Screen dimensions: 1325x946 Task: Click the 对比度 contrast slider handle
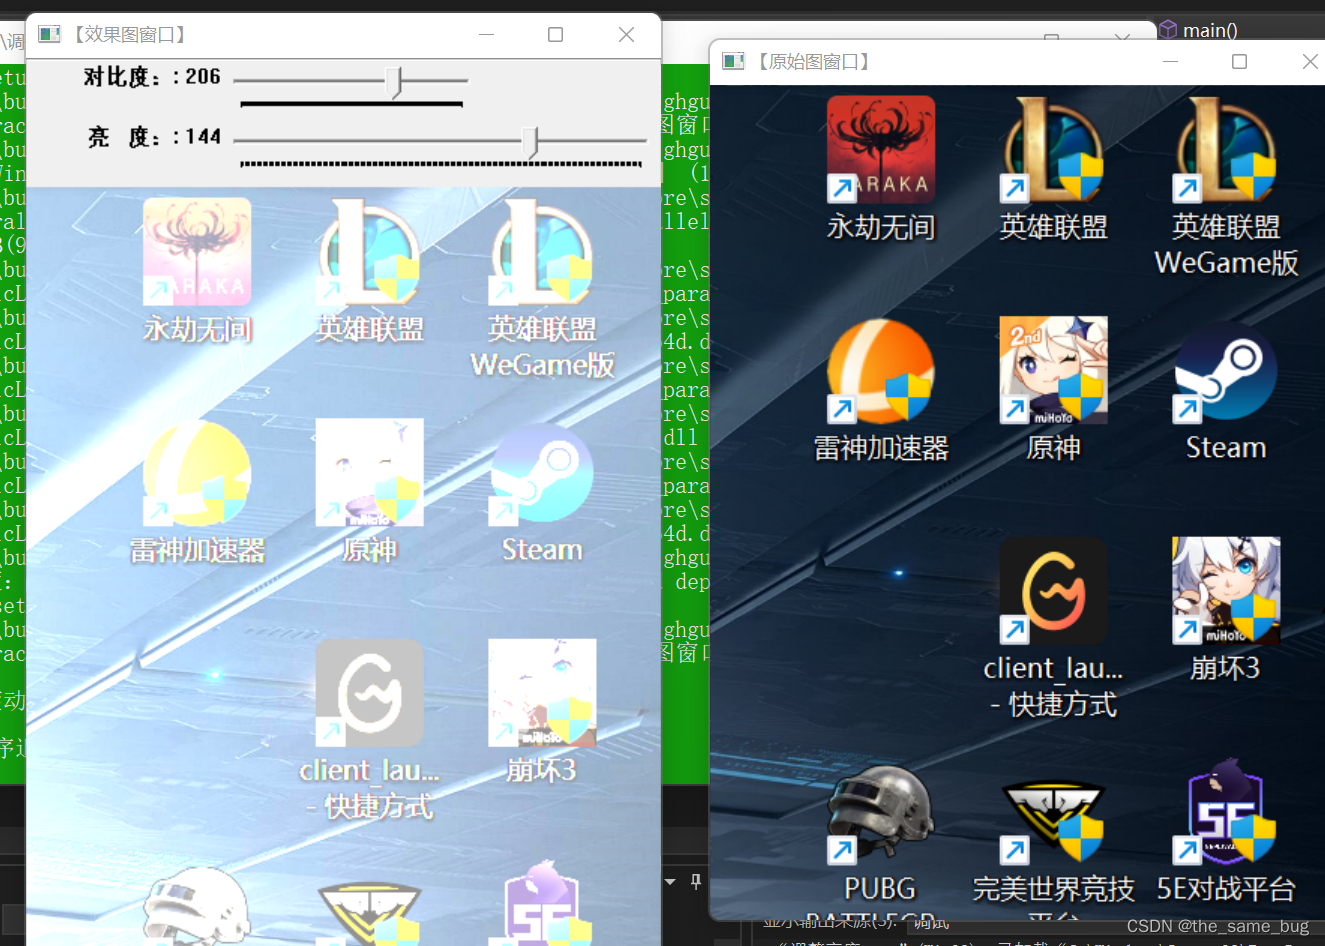pyautogui.click(x=394, y=81)
